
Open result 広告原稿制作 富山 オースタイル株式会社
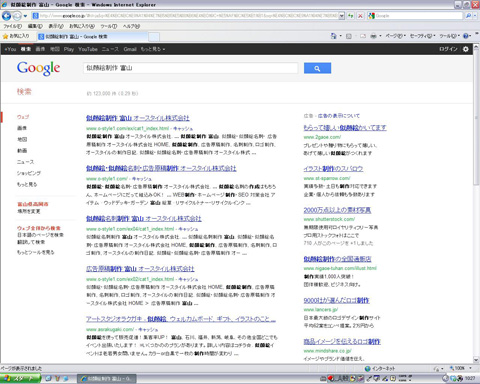coord(140,269)
